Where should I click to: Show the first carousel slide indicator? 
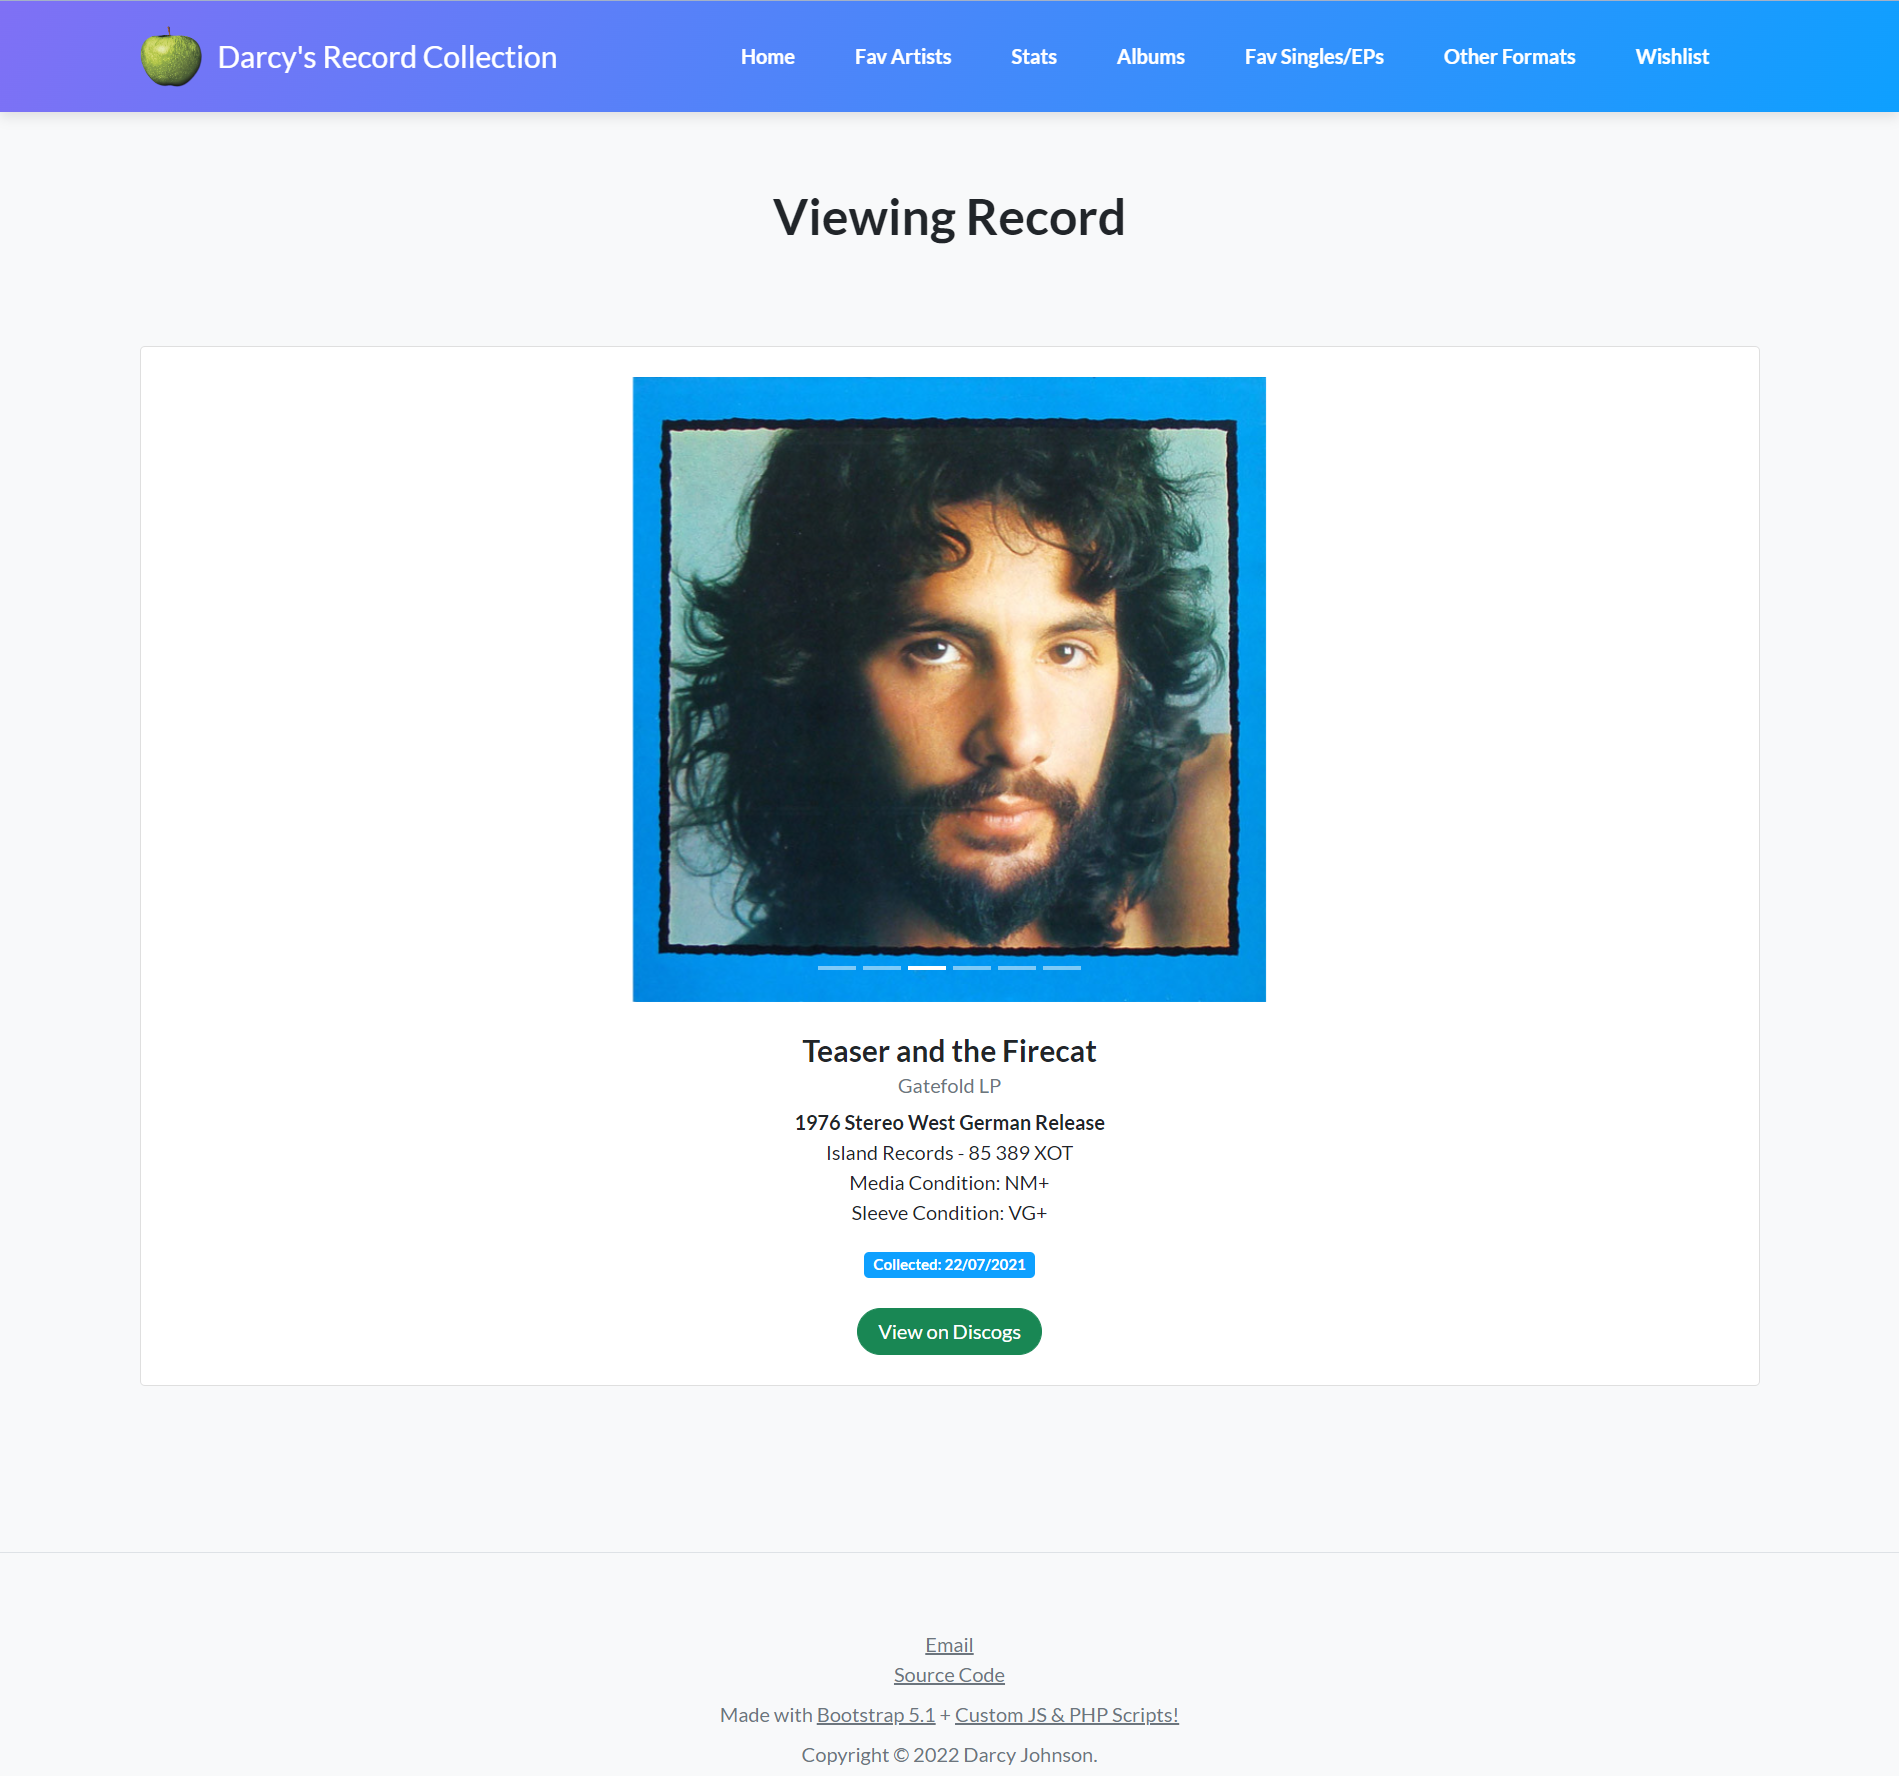837,968
